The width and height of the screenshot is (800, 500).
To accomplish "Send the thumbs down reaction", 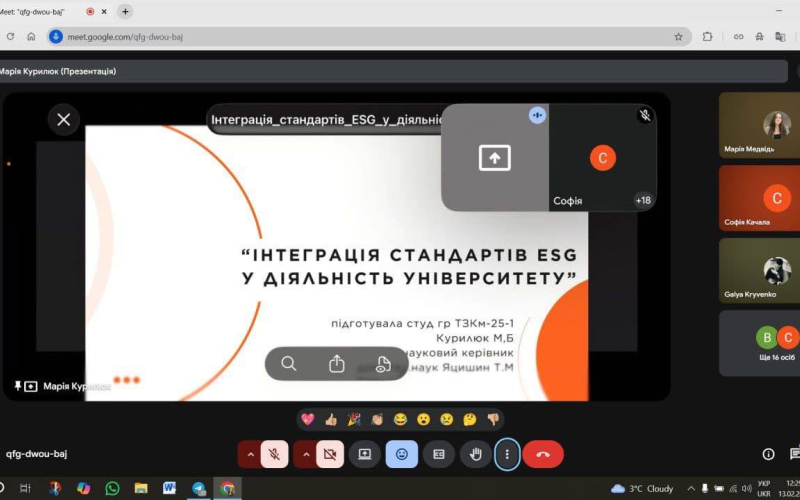I will click(493, 419).
